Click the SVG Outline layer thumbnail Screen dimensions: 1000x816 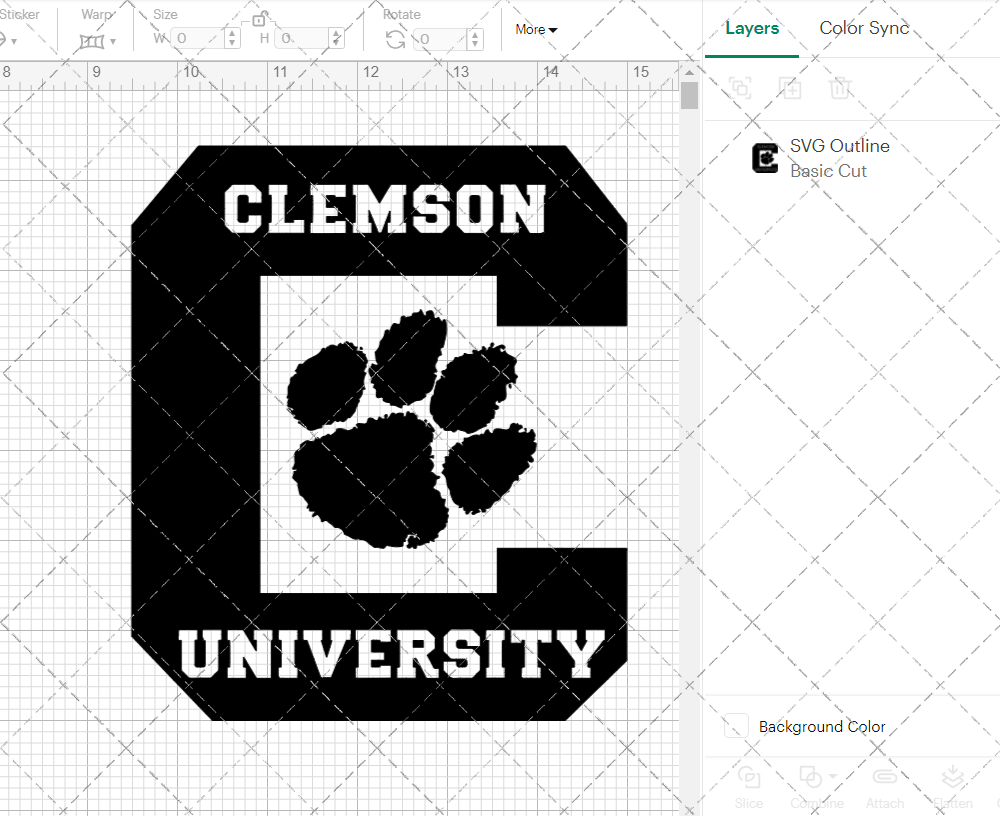click(x=764, y=157)
